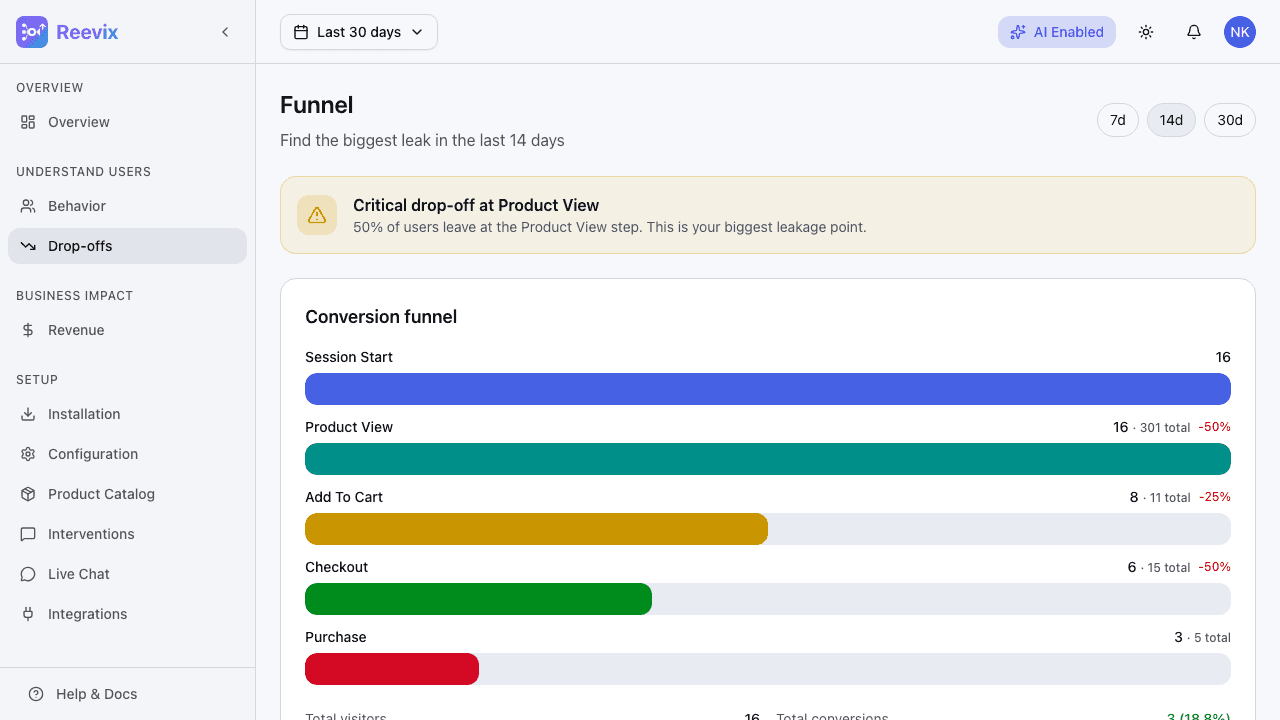1280x720 pixels.
Task: Select the Installation download icon
Action: tap(28, 414)
